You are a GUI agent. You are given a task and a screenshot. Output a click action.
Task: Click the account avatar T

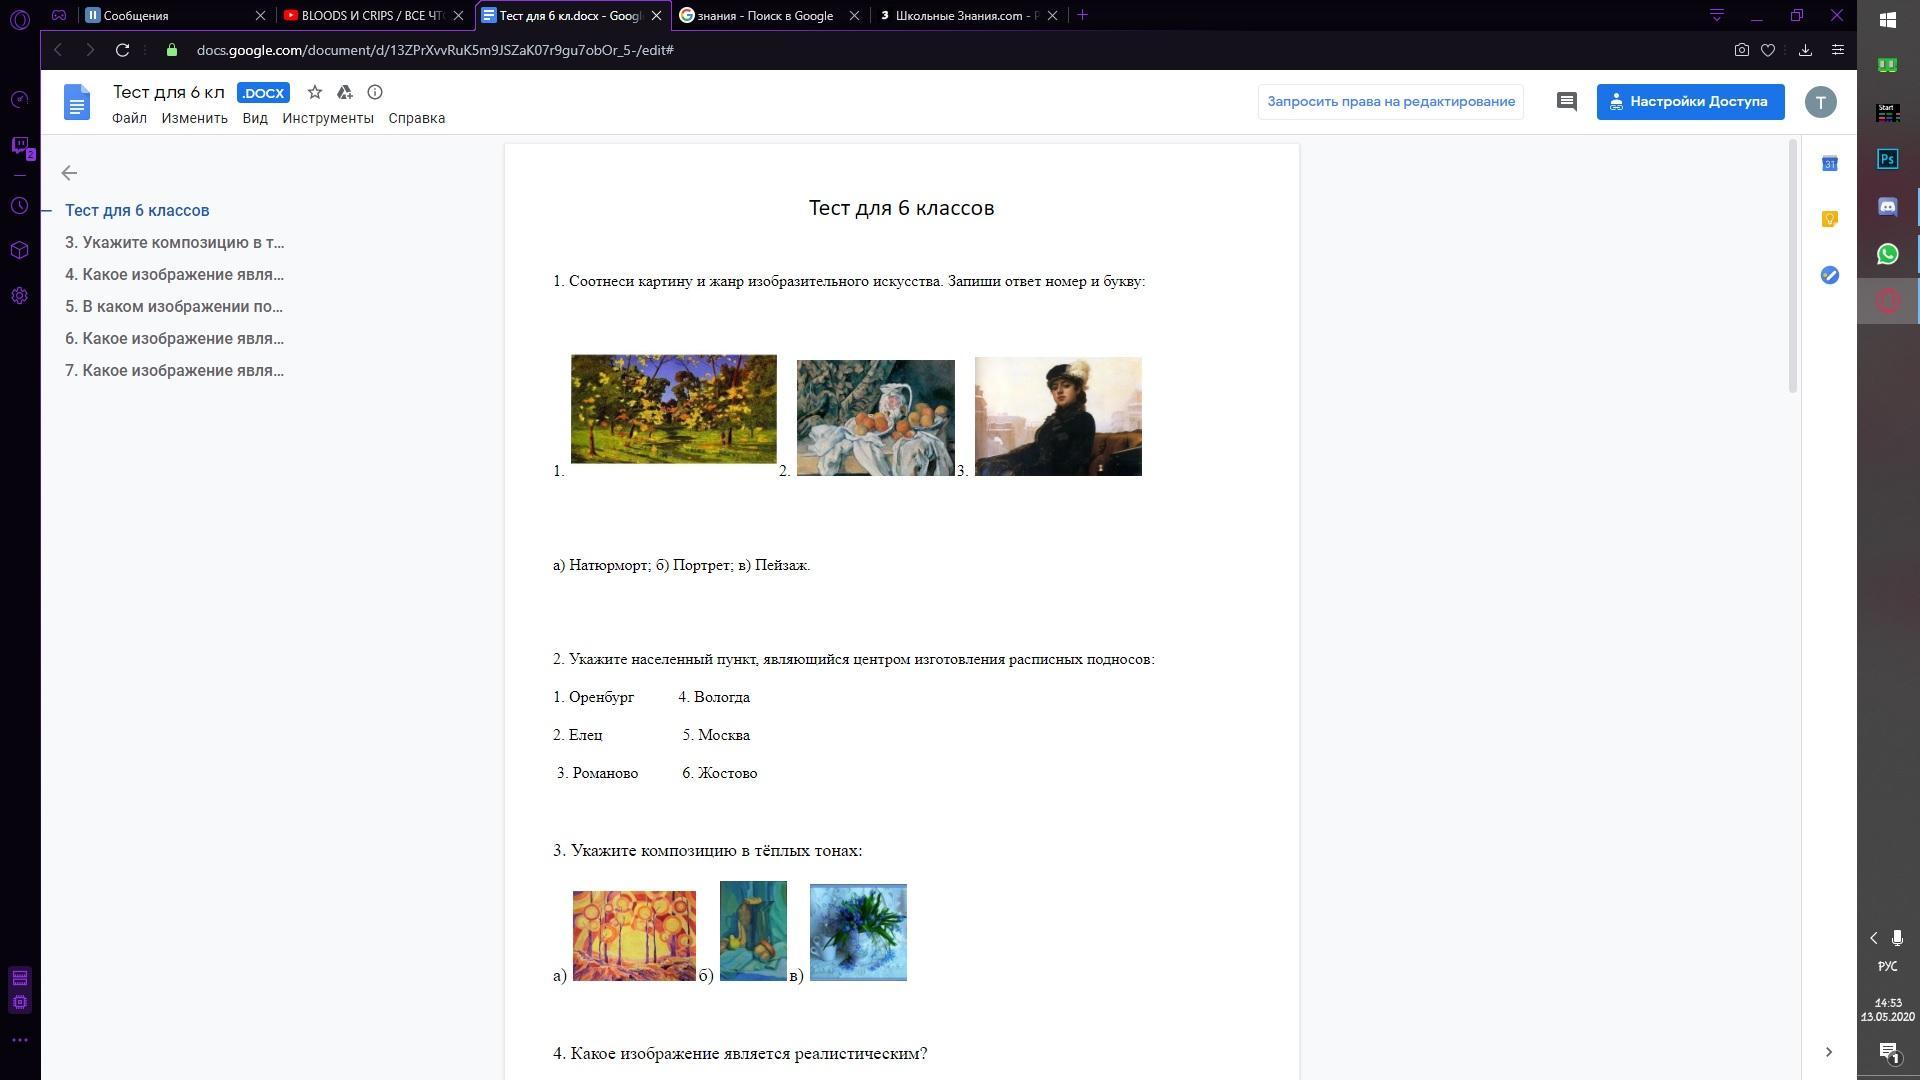pyautogui.click(x=1820, y=102)
